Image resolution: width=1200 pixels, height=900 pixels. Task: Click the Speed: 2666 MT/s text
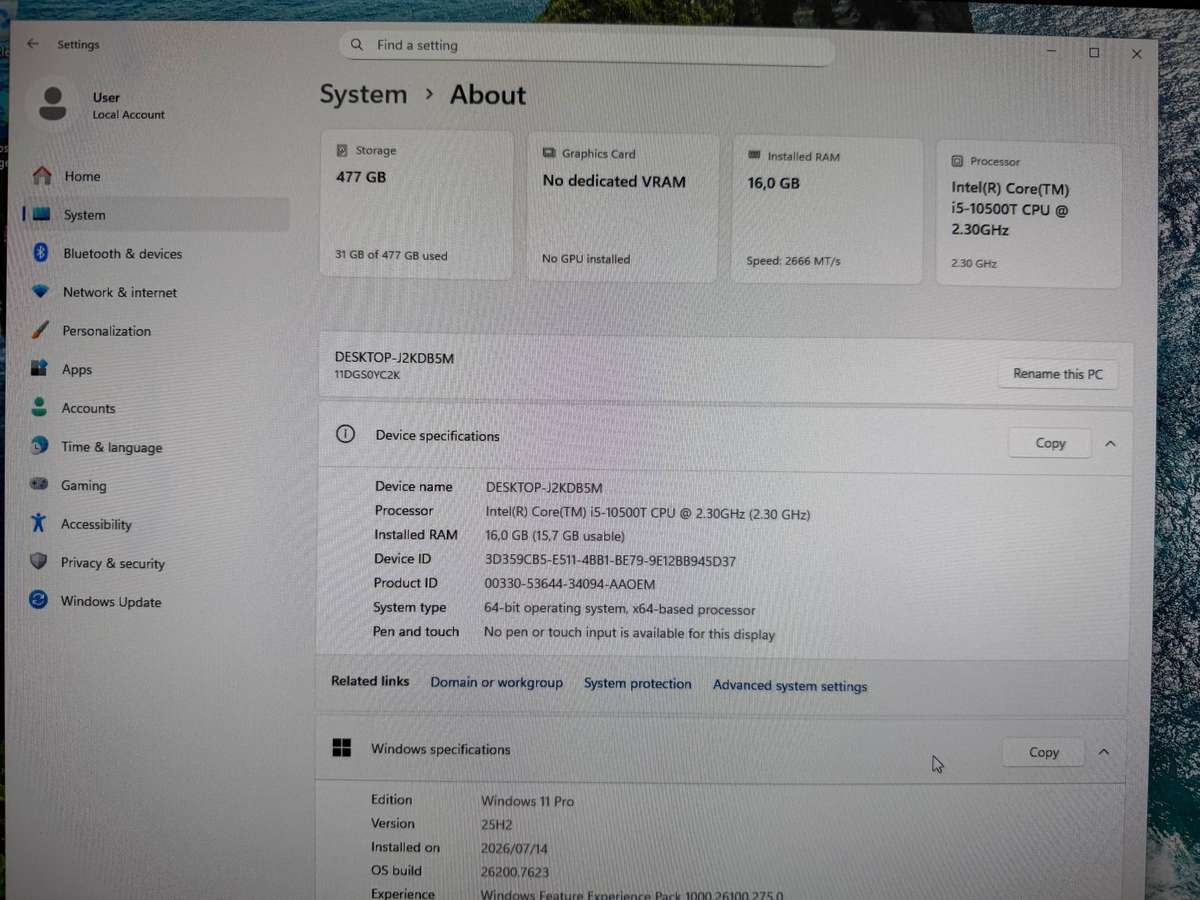[x=793, y=261]
